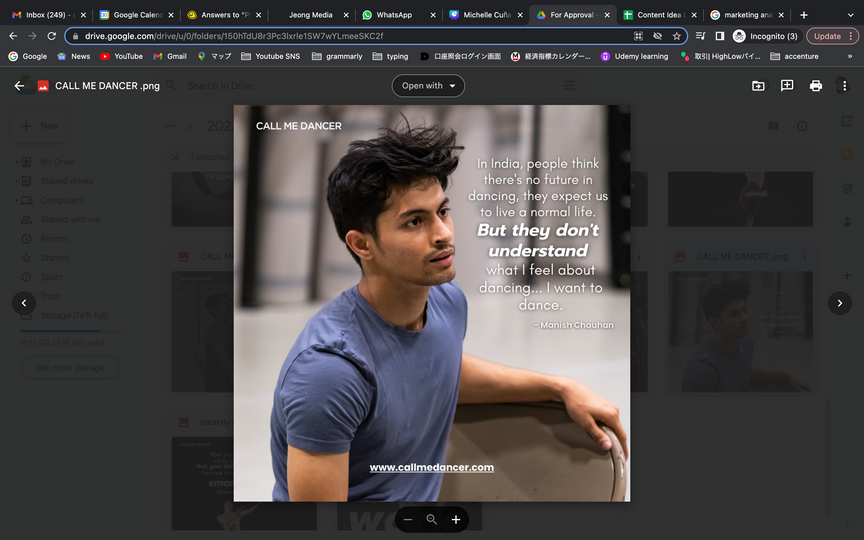Open Spam in sidebar
The image size is (864, 540).
point(51,277)
